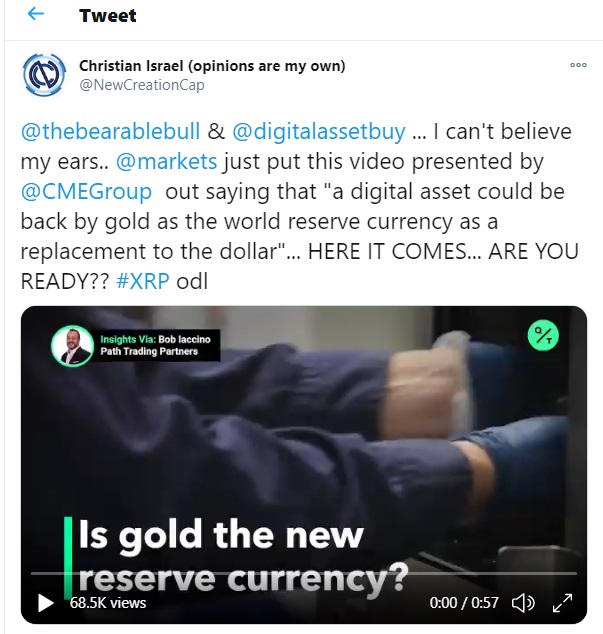Open the tweet's more options menu
The width and height of the screenshot is (603, 634).
coord(578,65)
